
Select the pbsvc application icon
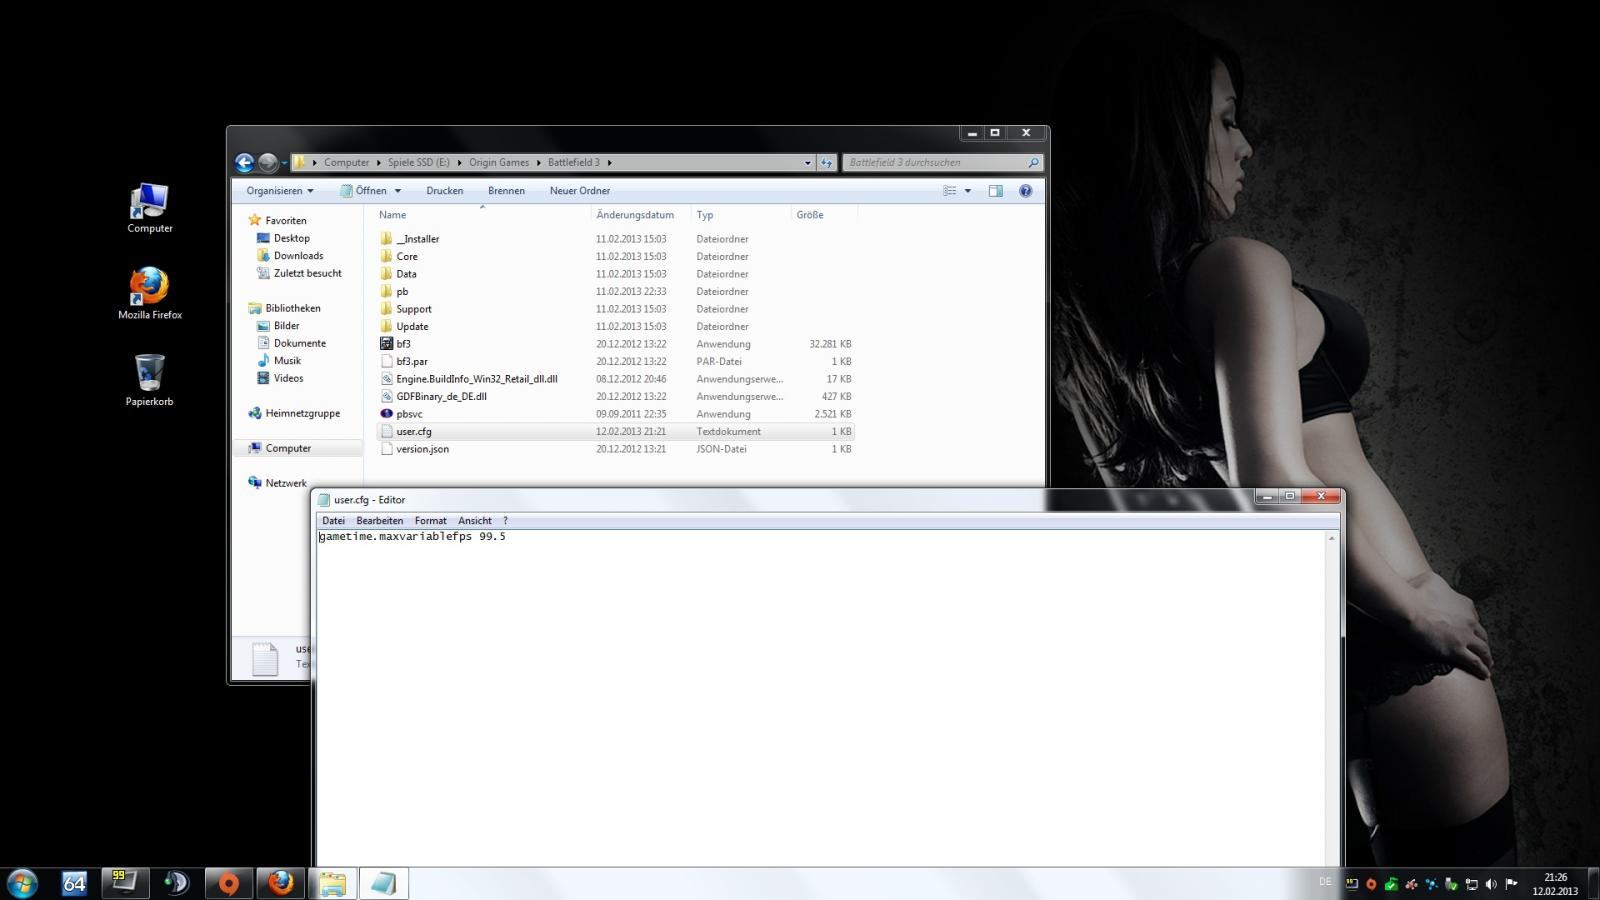(386, 414)
